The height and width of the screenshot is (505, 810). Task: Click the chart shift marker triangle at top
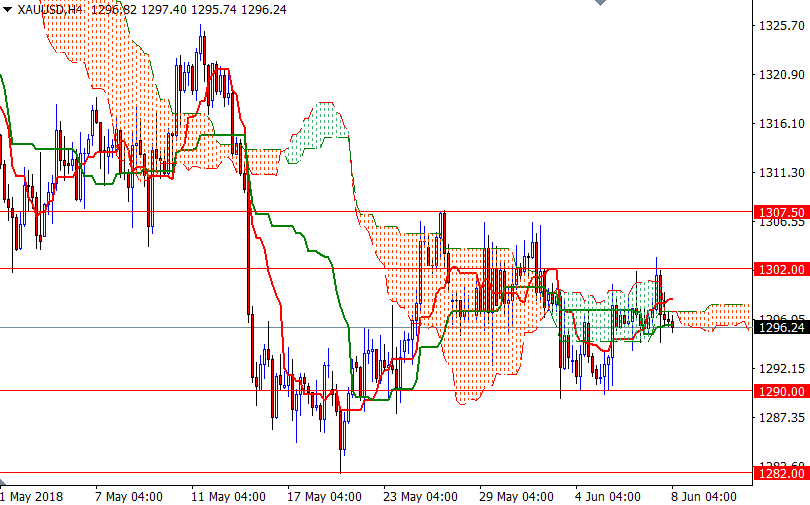[600, 3]
